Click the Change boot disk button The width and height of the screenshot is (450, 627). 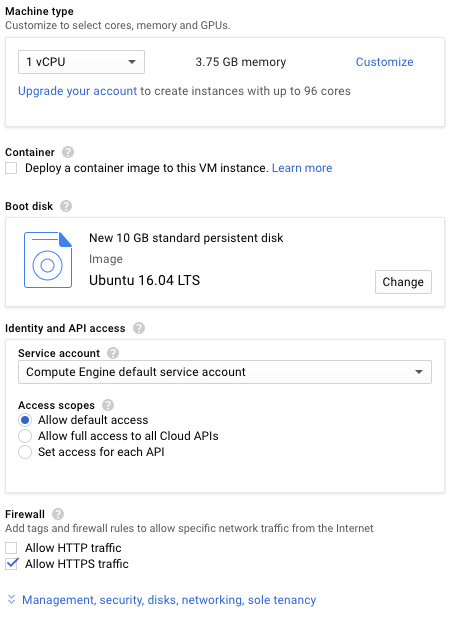click(403, 282)
